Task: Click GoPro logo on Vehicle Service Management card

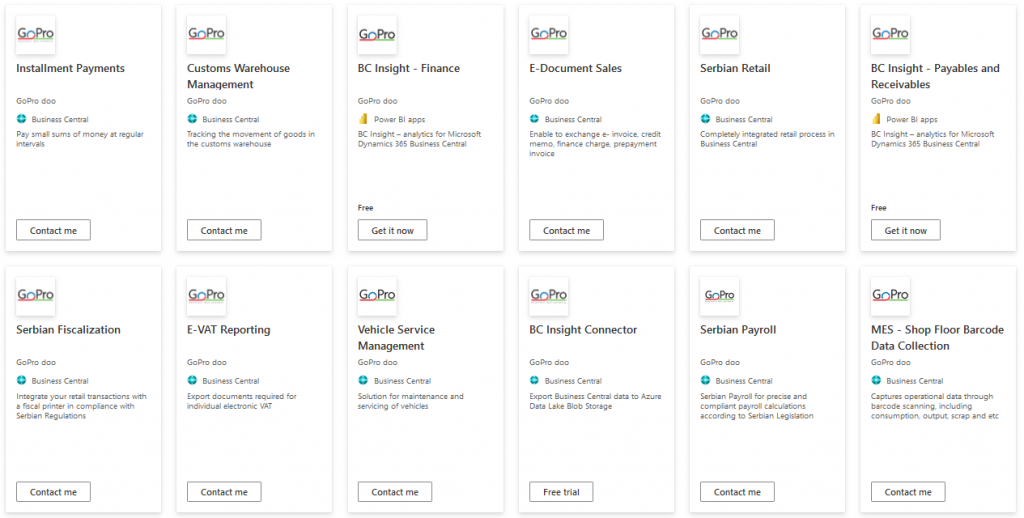Action: pos(377,296)
